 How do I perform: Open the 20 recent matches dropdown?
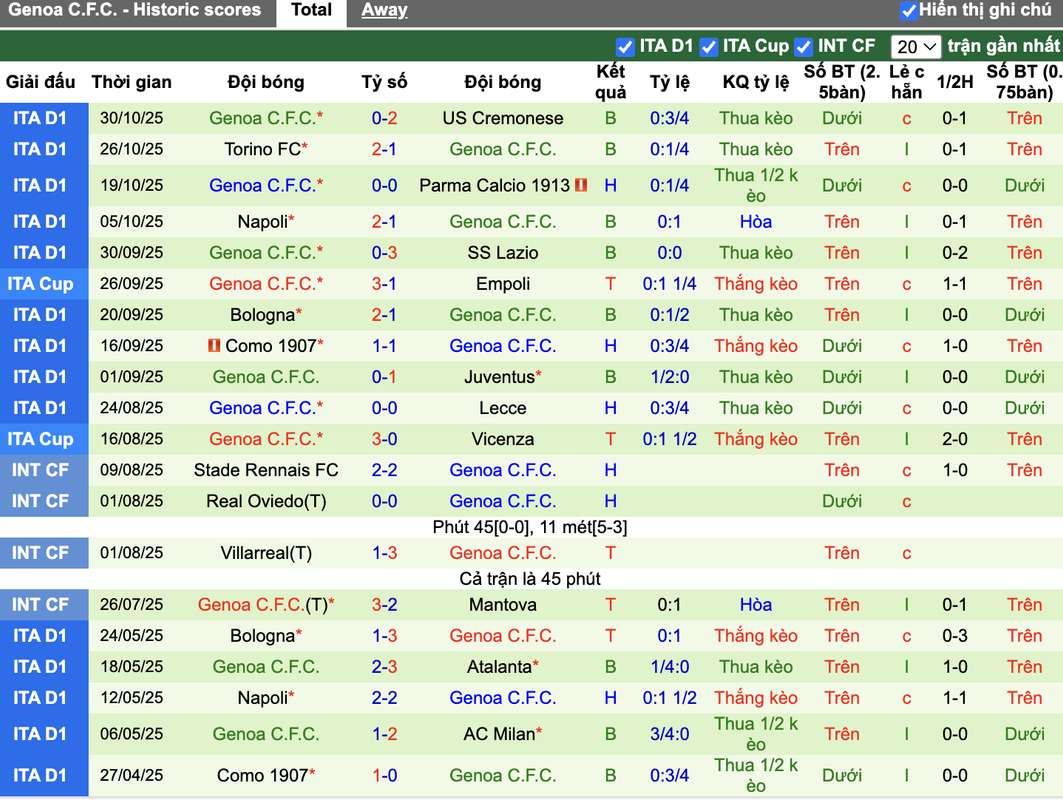click(916, 47)
